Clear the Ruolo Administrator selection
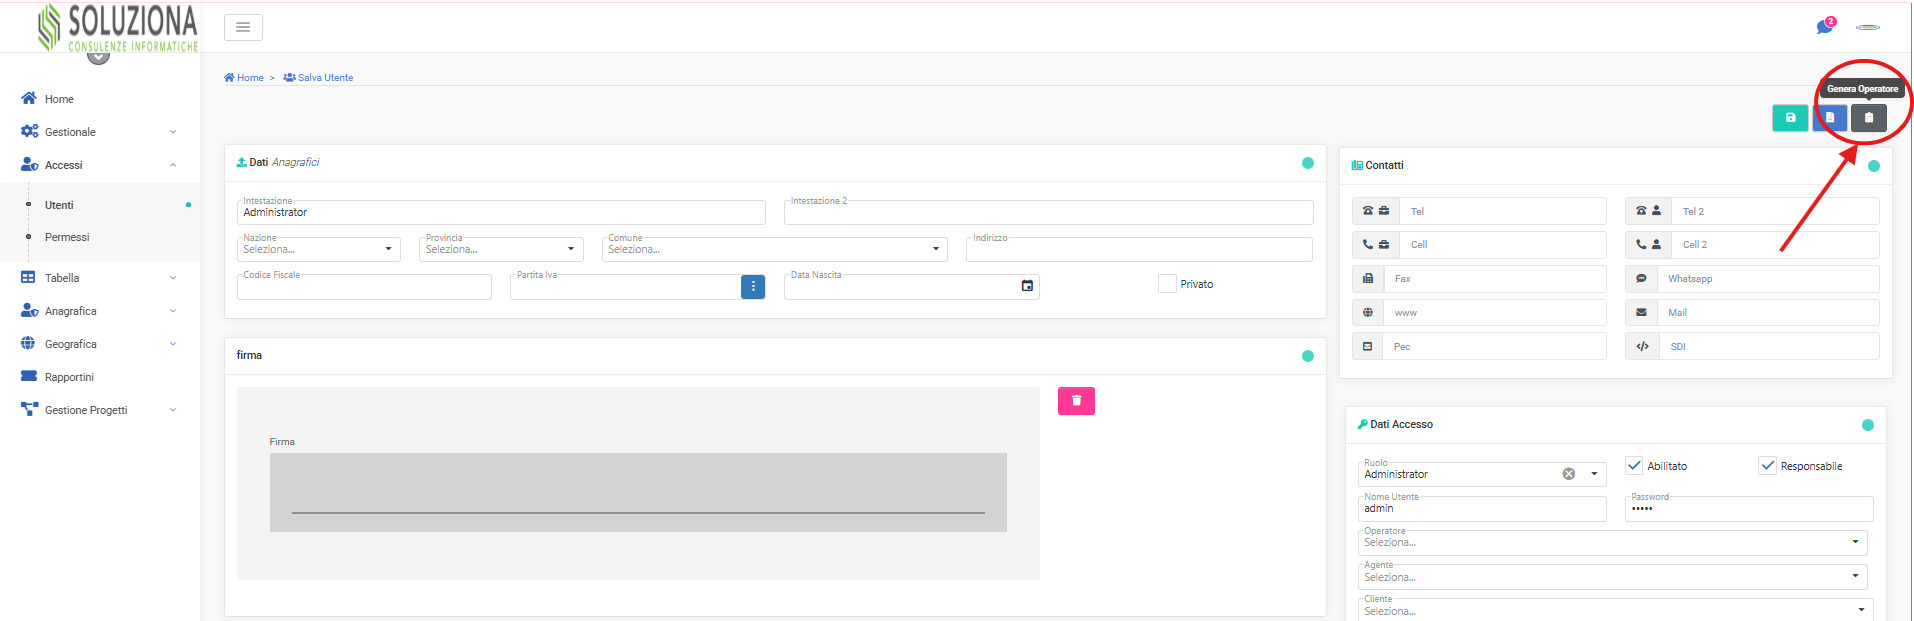This screenshot has height=621, width=1914. tap(1569, 474)
